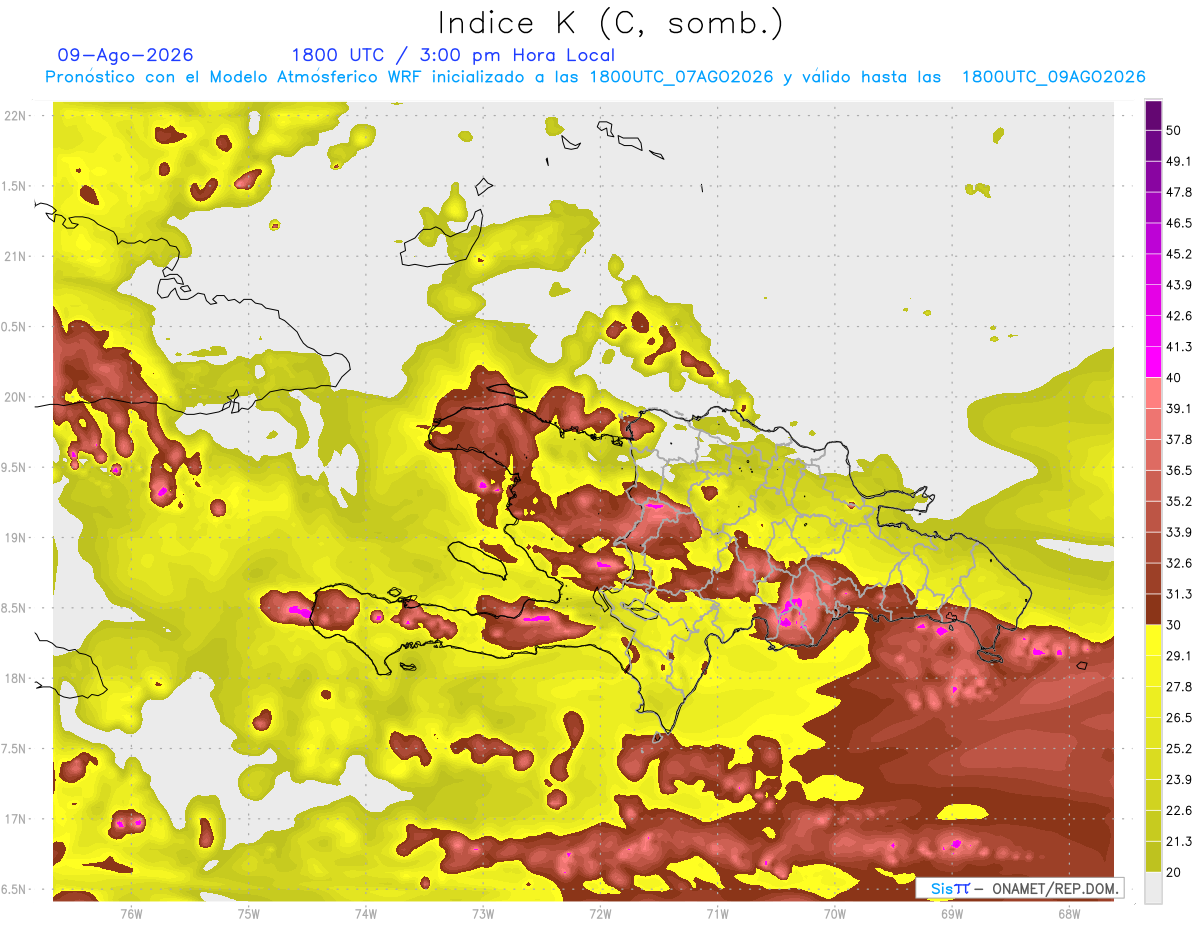Viewport: 1200px width, 927px height.
Task: Click the '70W' longitude axis label
Action: (835, 914)
